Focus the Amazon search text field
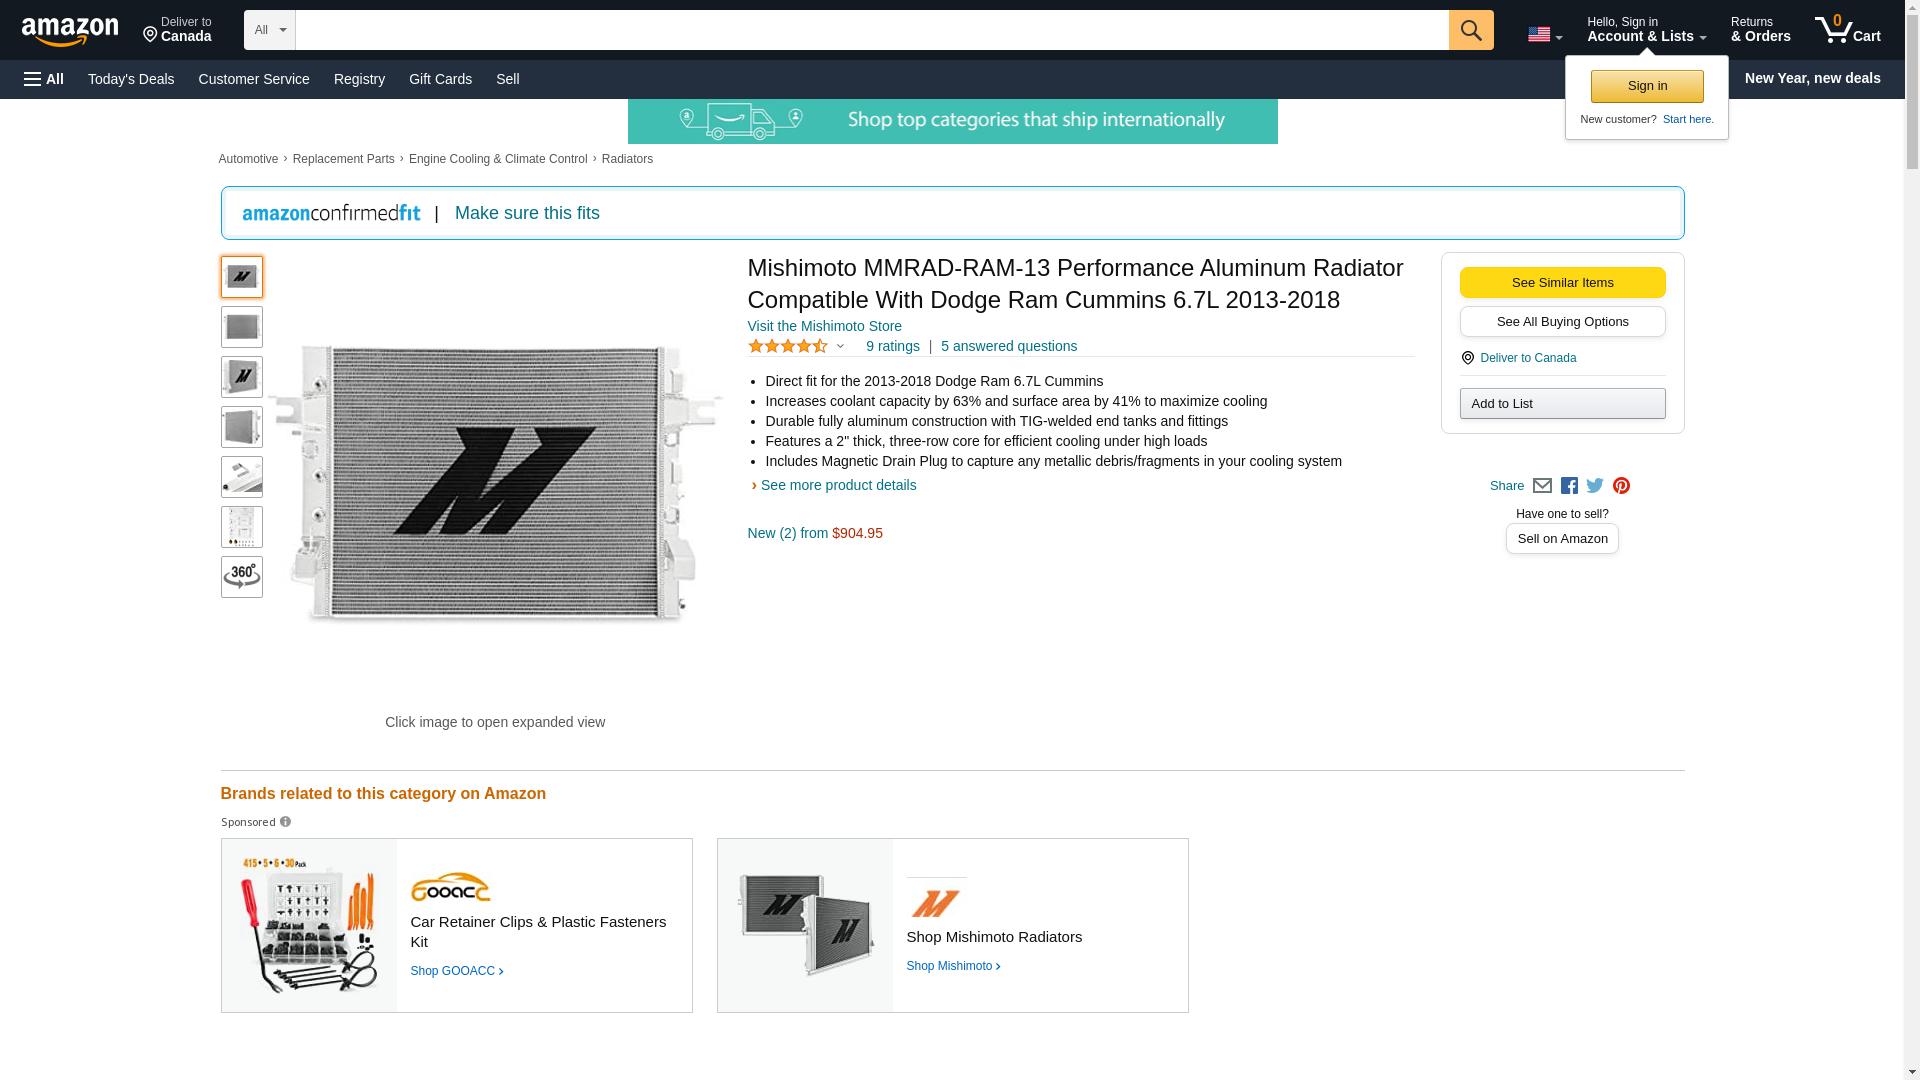The width and height of the screenshot is (1920, 1080). (870, 30)
